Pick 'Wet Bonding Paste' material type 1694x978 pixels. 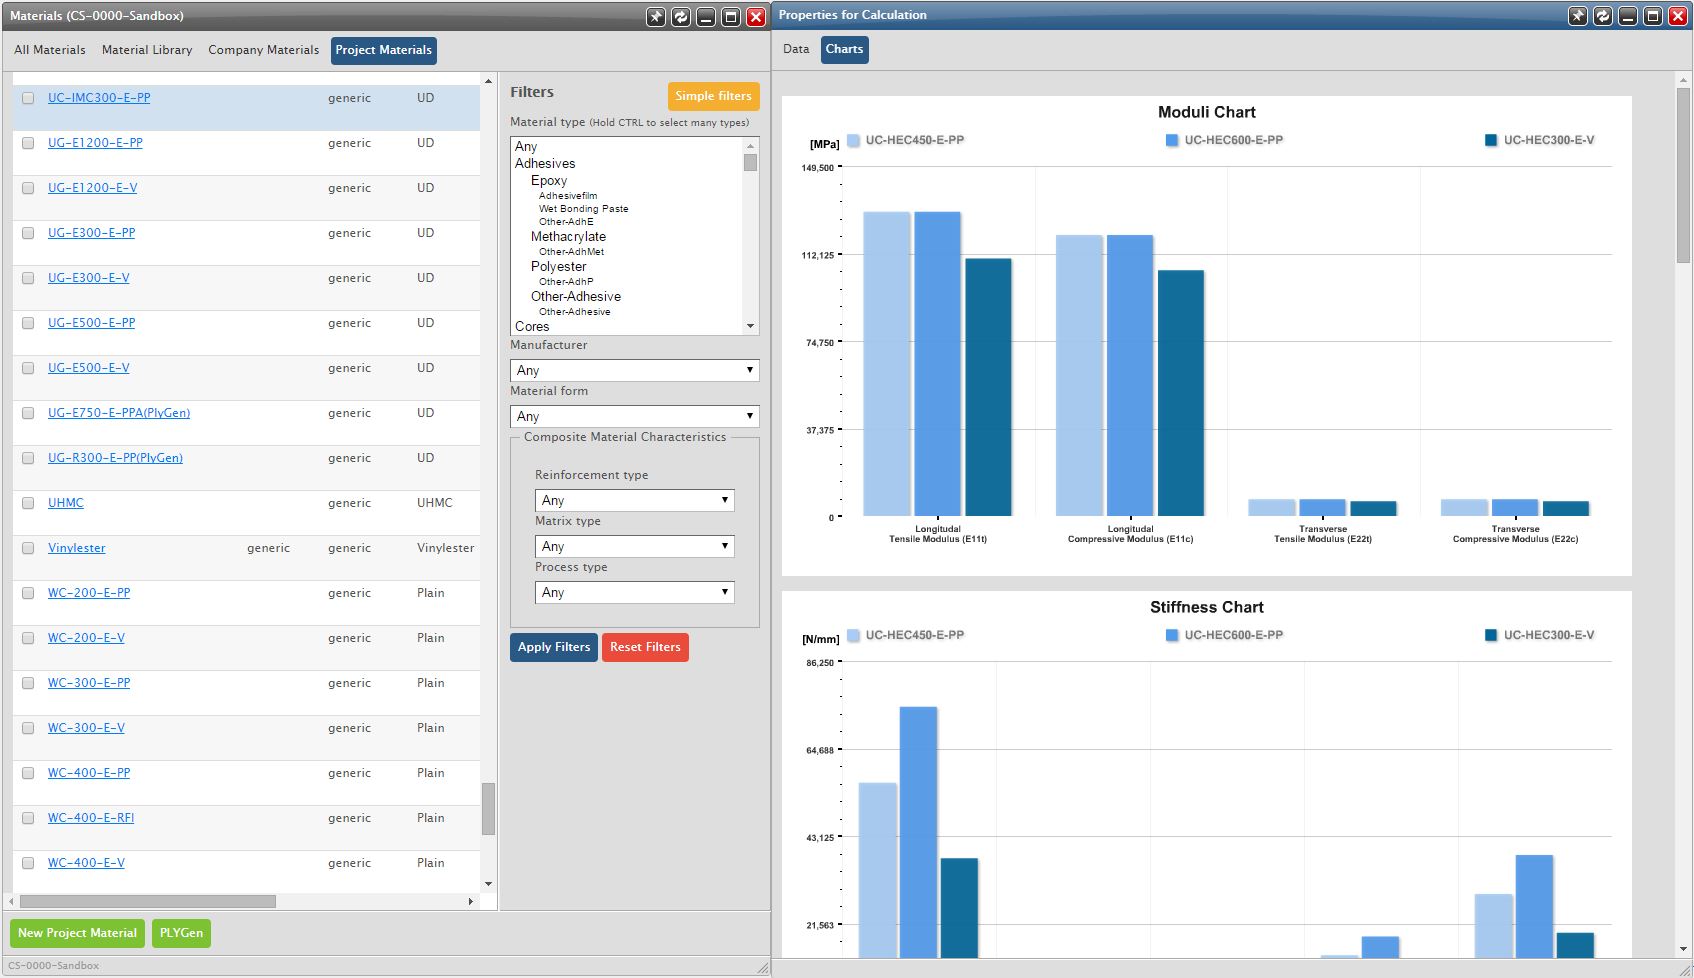tap(584, 209)
